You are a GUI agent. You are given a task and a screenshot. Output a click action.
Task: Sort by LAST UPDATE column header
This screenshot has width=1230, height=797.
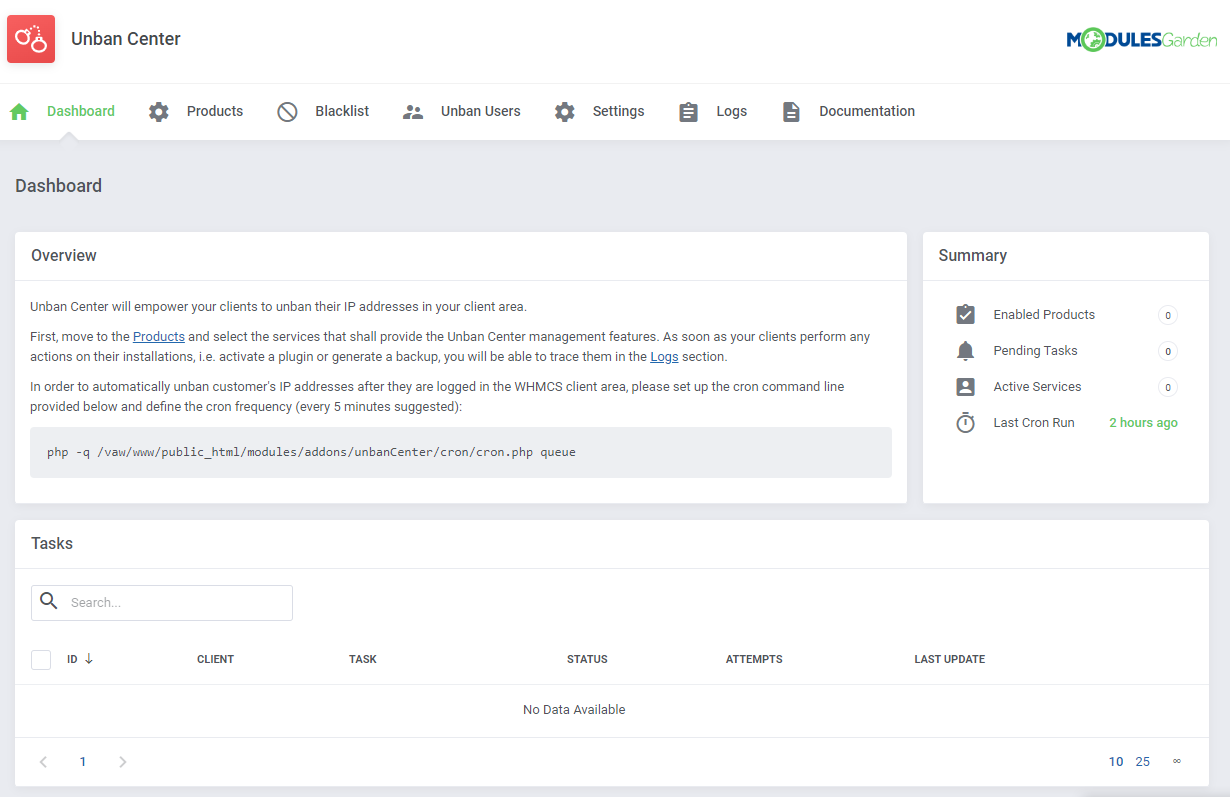click(950, 660)
